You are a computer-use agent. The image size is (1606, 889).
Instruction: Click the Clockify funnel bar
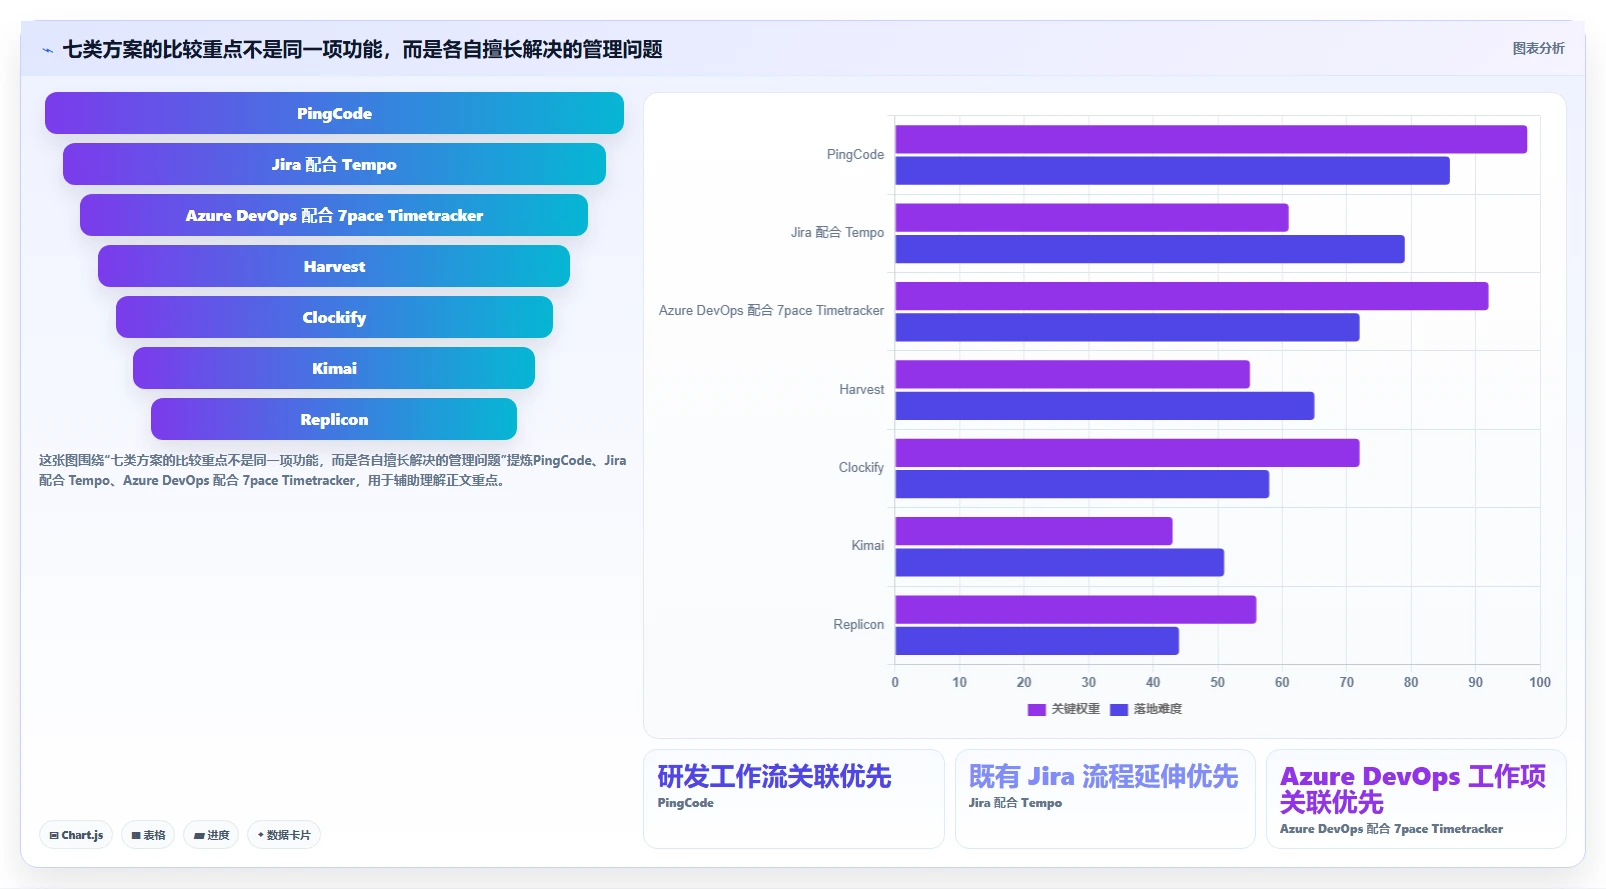[334, 317]
